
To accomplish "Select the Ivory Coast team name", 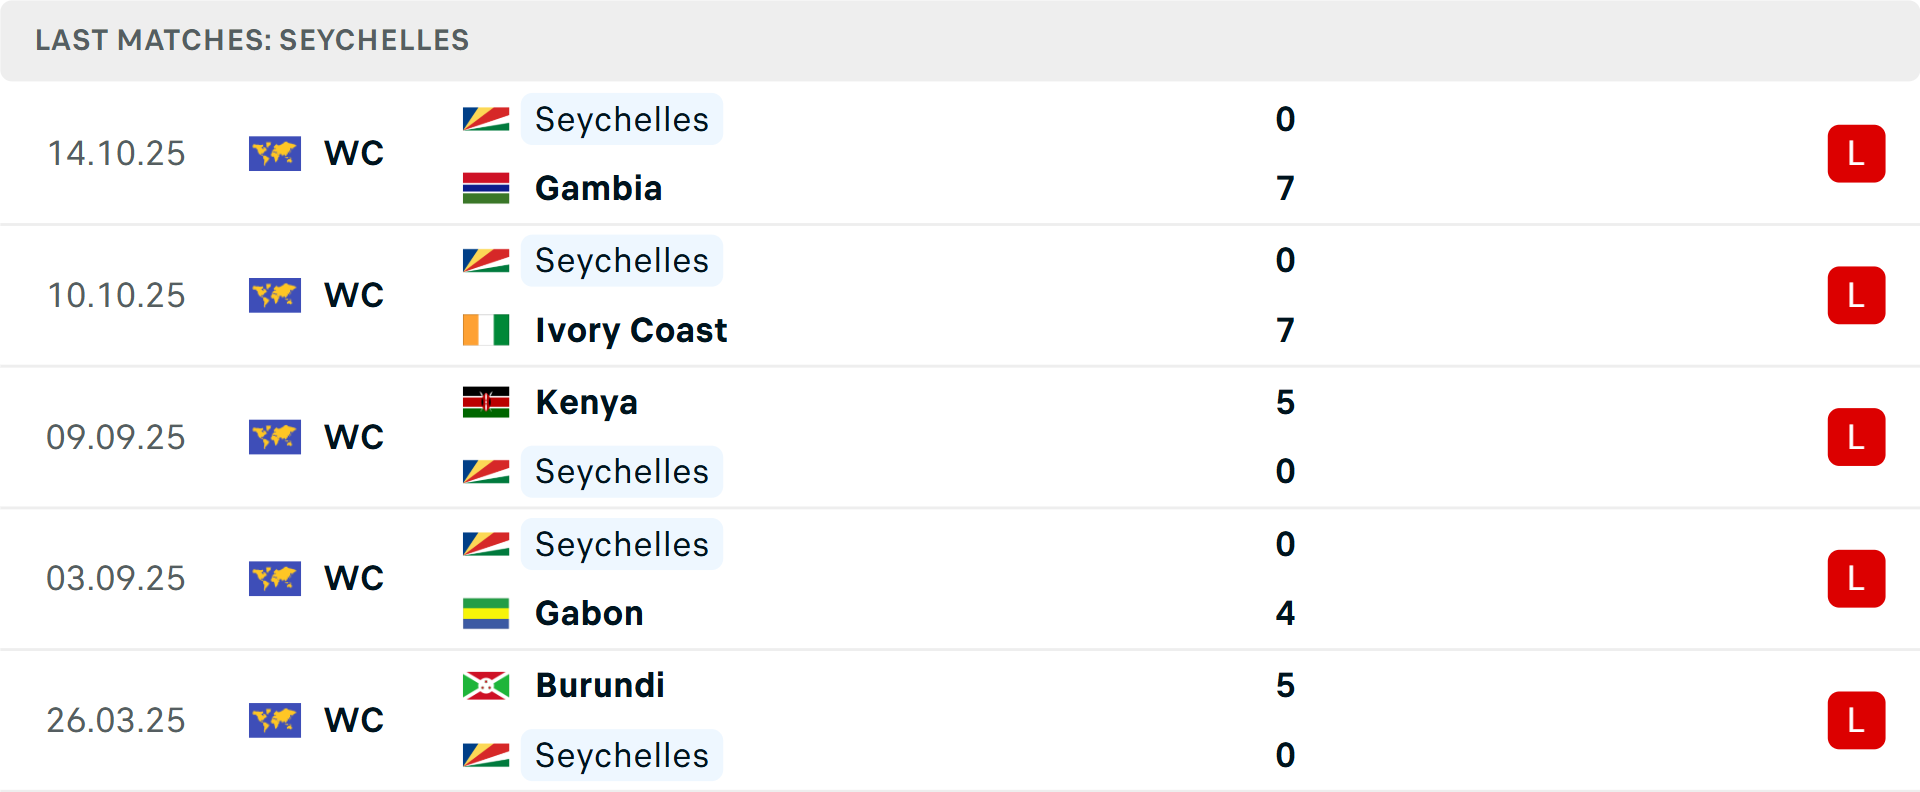I will 631,330.
